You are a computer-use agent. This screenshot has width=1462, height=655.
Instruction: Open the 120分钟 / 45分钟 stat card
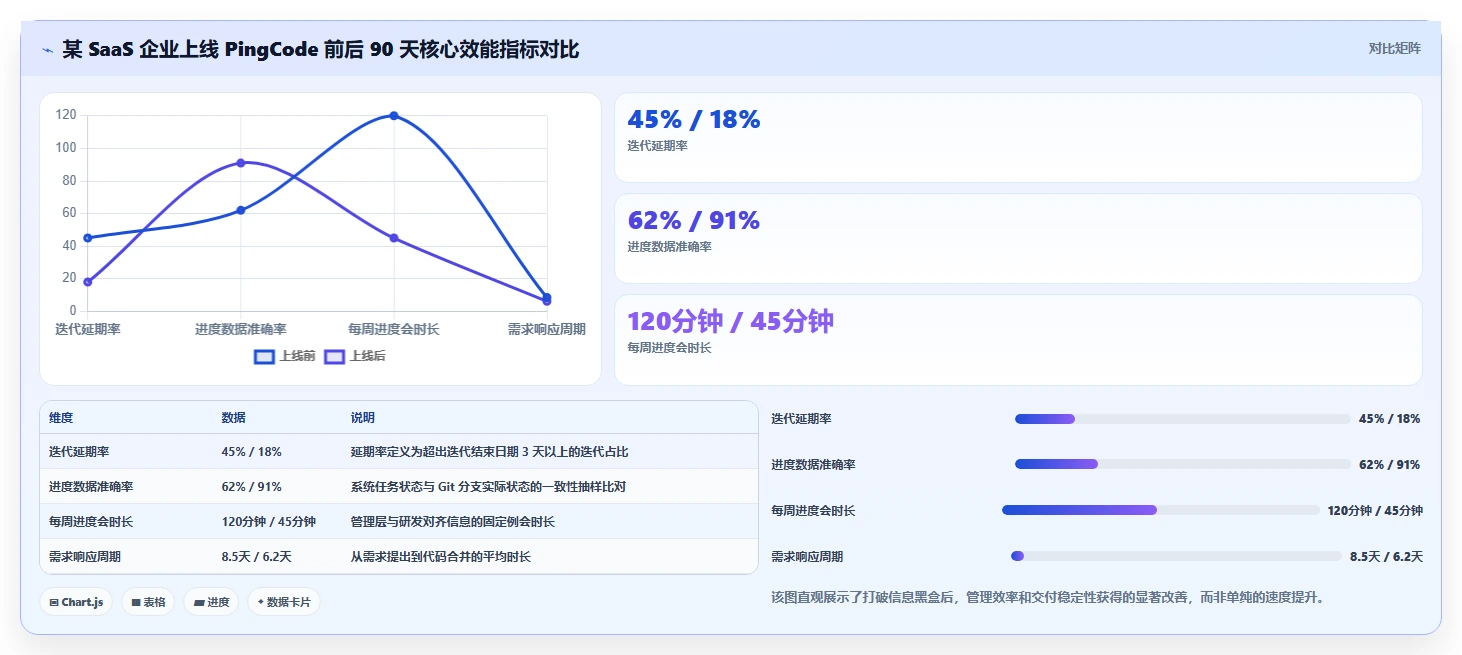(1018, 340)
